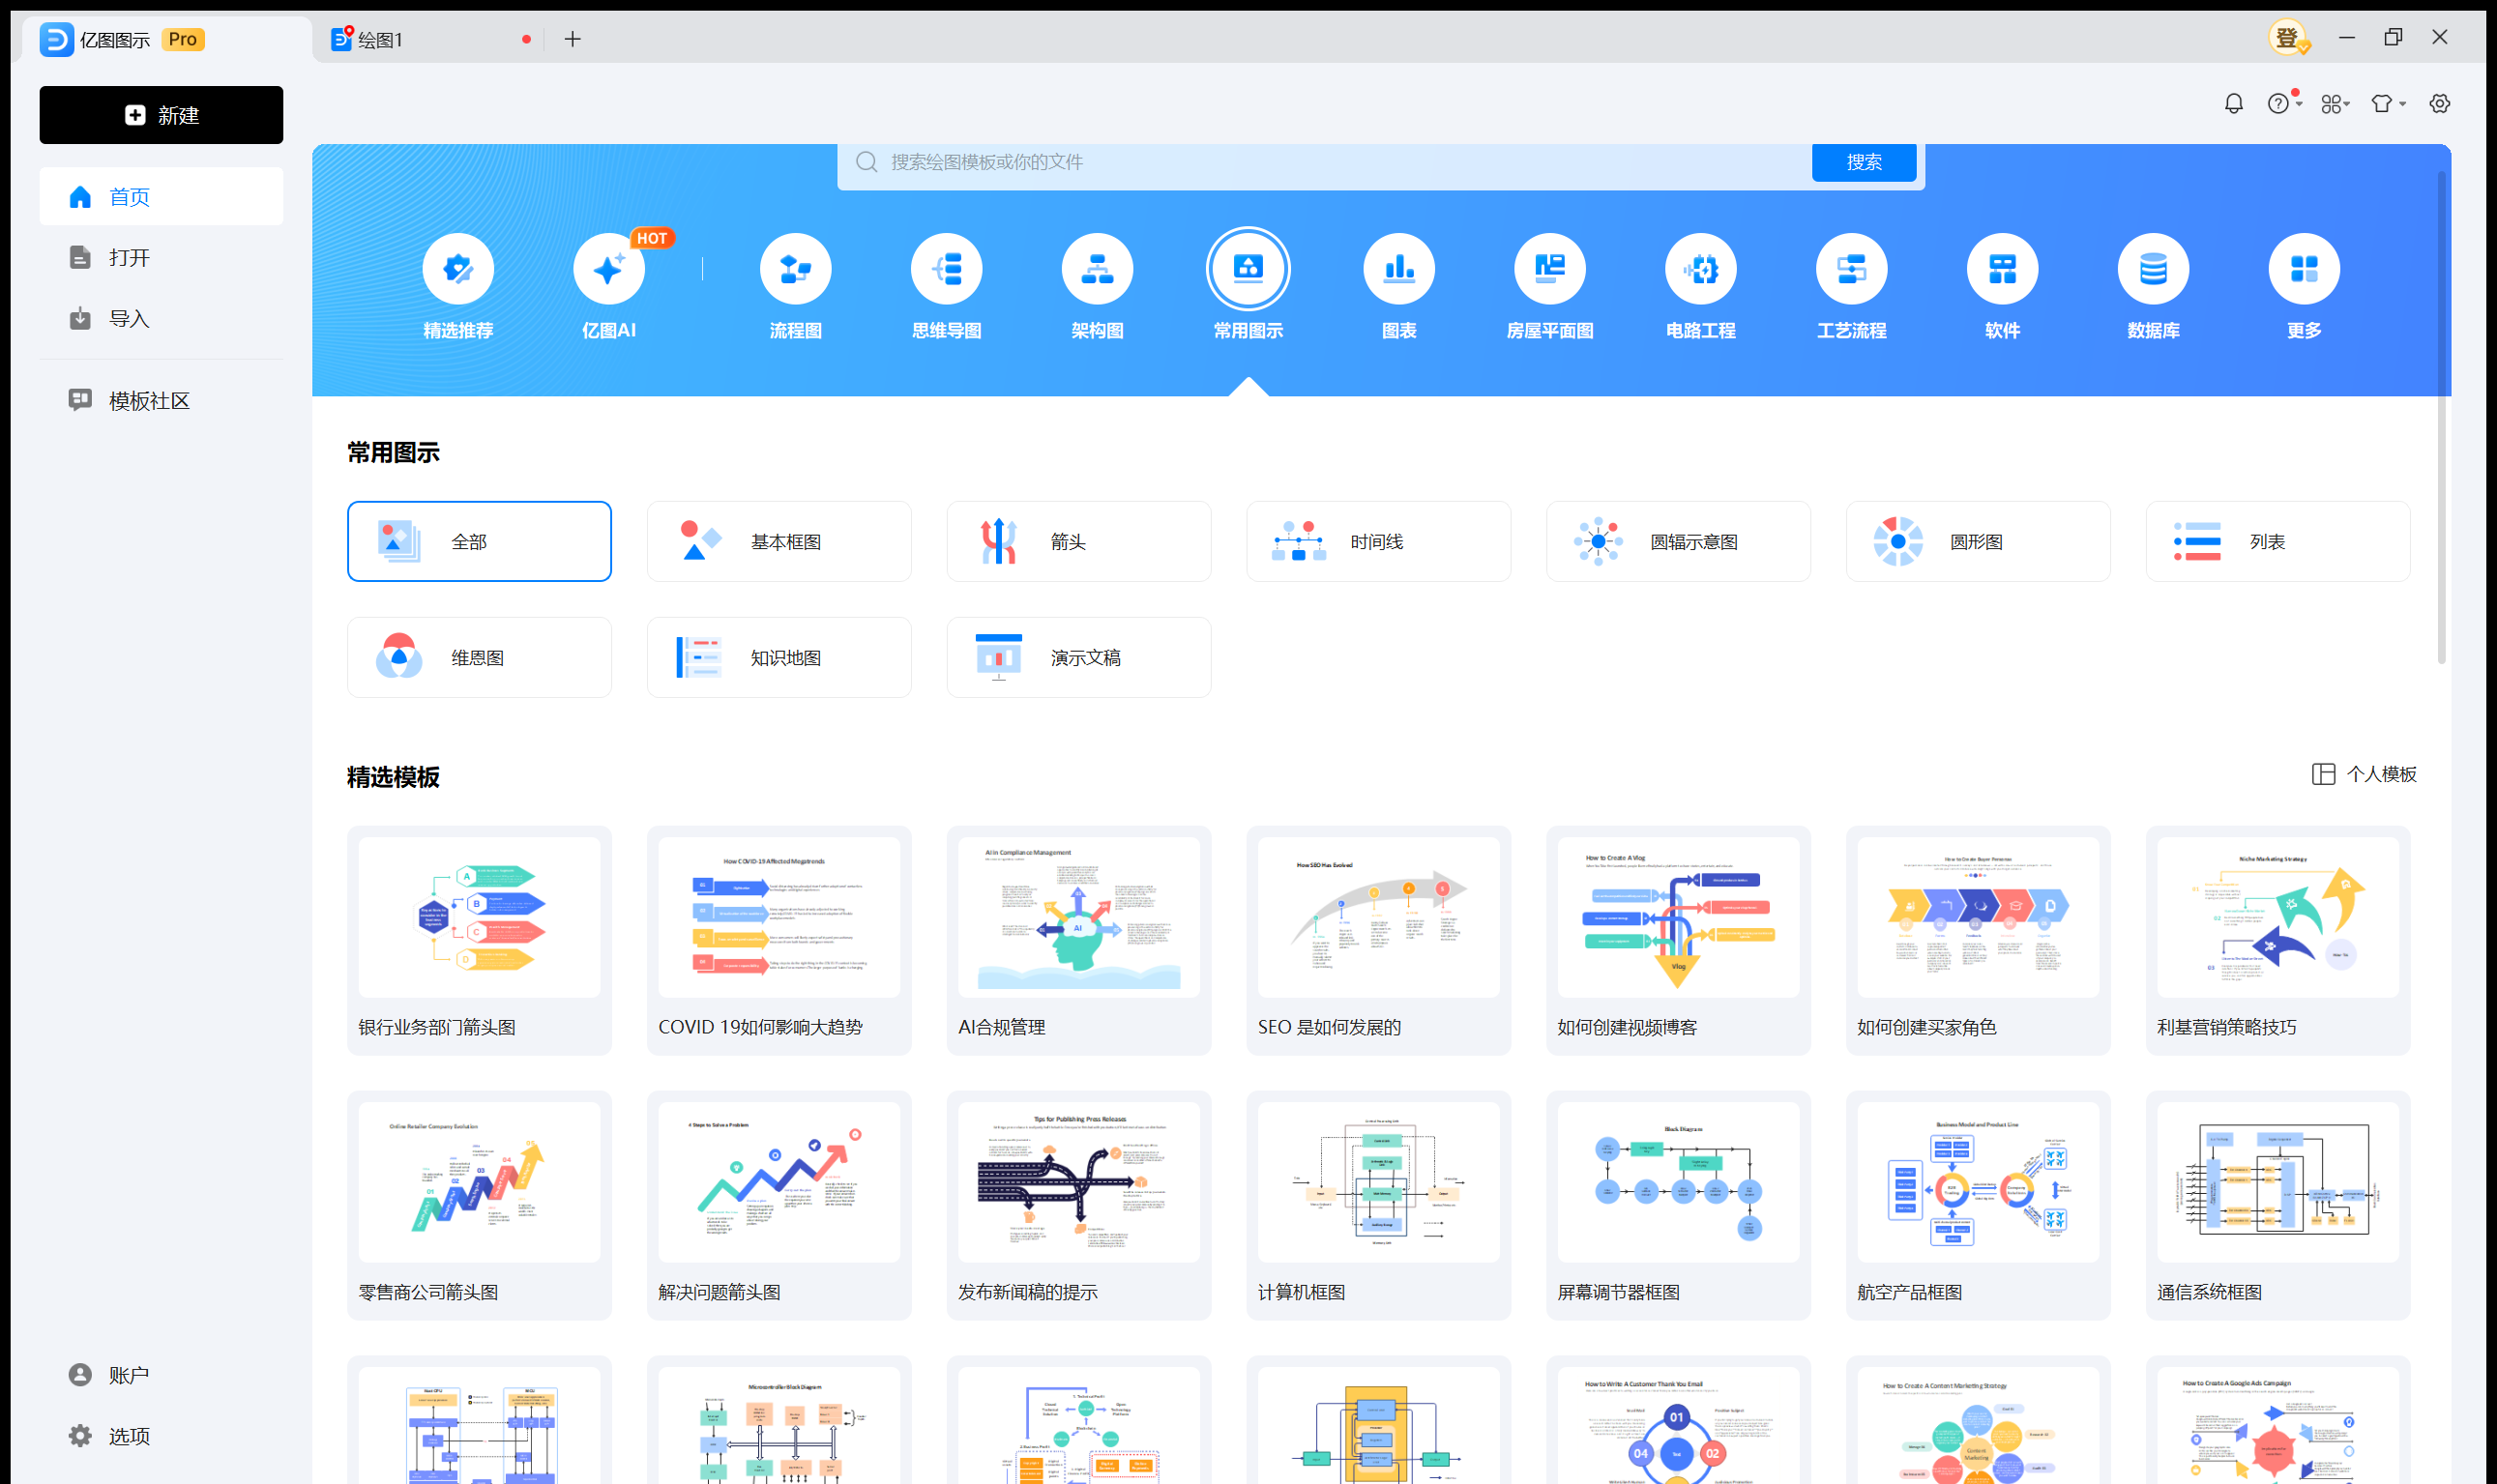Open the 流程图 category icon
The image size is (2497, 1484).
(x=795, y=269)
